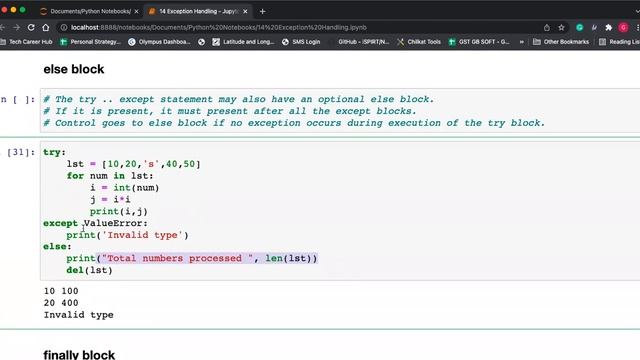Open the Olympus Dashboard bookmark
This screenshot has height=360, width=640.
click(159, 42)
